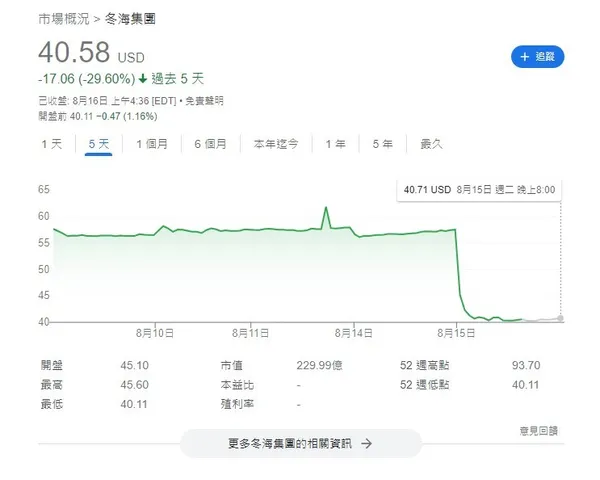Click the 52 週低點 label
600x480 pixels.
tap(424, 385)
